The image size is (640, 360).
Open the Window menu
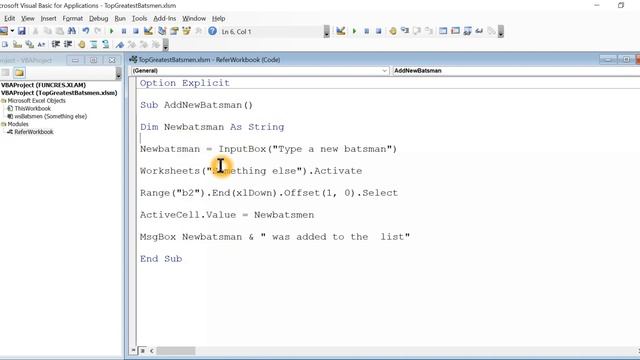194,18
